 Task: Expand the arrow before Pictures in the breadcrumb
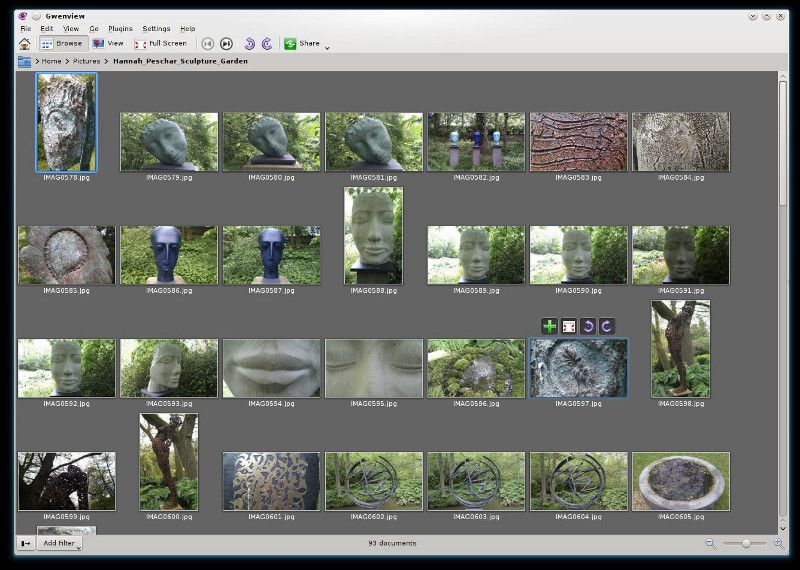[x=67, y=61]
